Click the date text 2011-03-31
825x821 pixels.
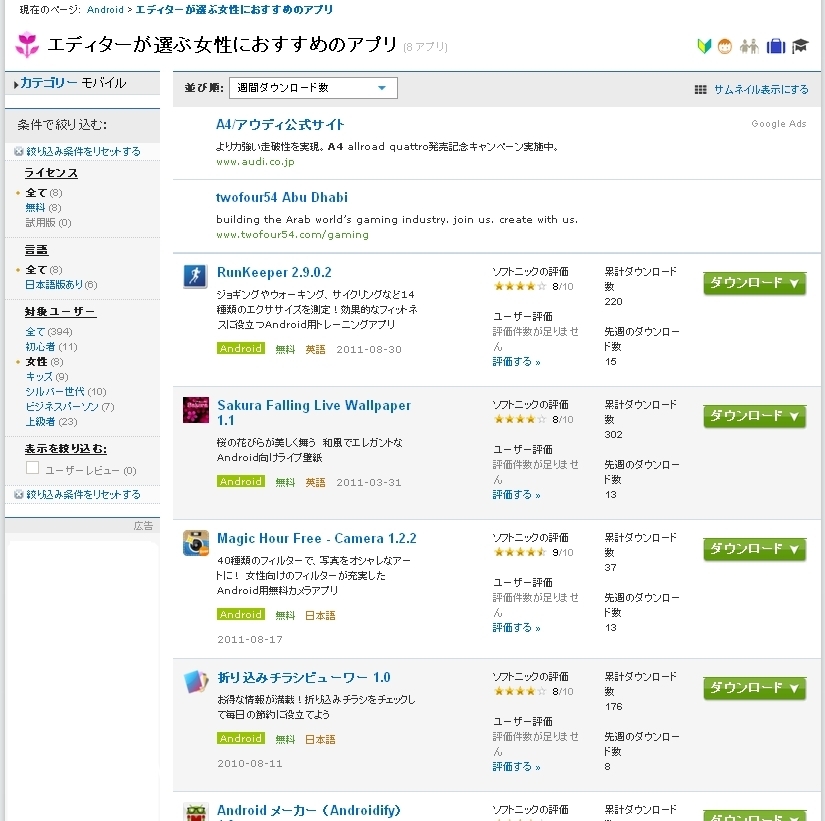tap(368, 482)
